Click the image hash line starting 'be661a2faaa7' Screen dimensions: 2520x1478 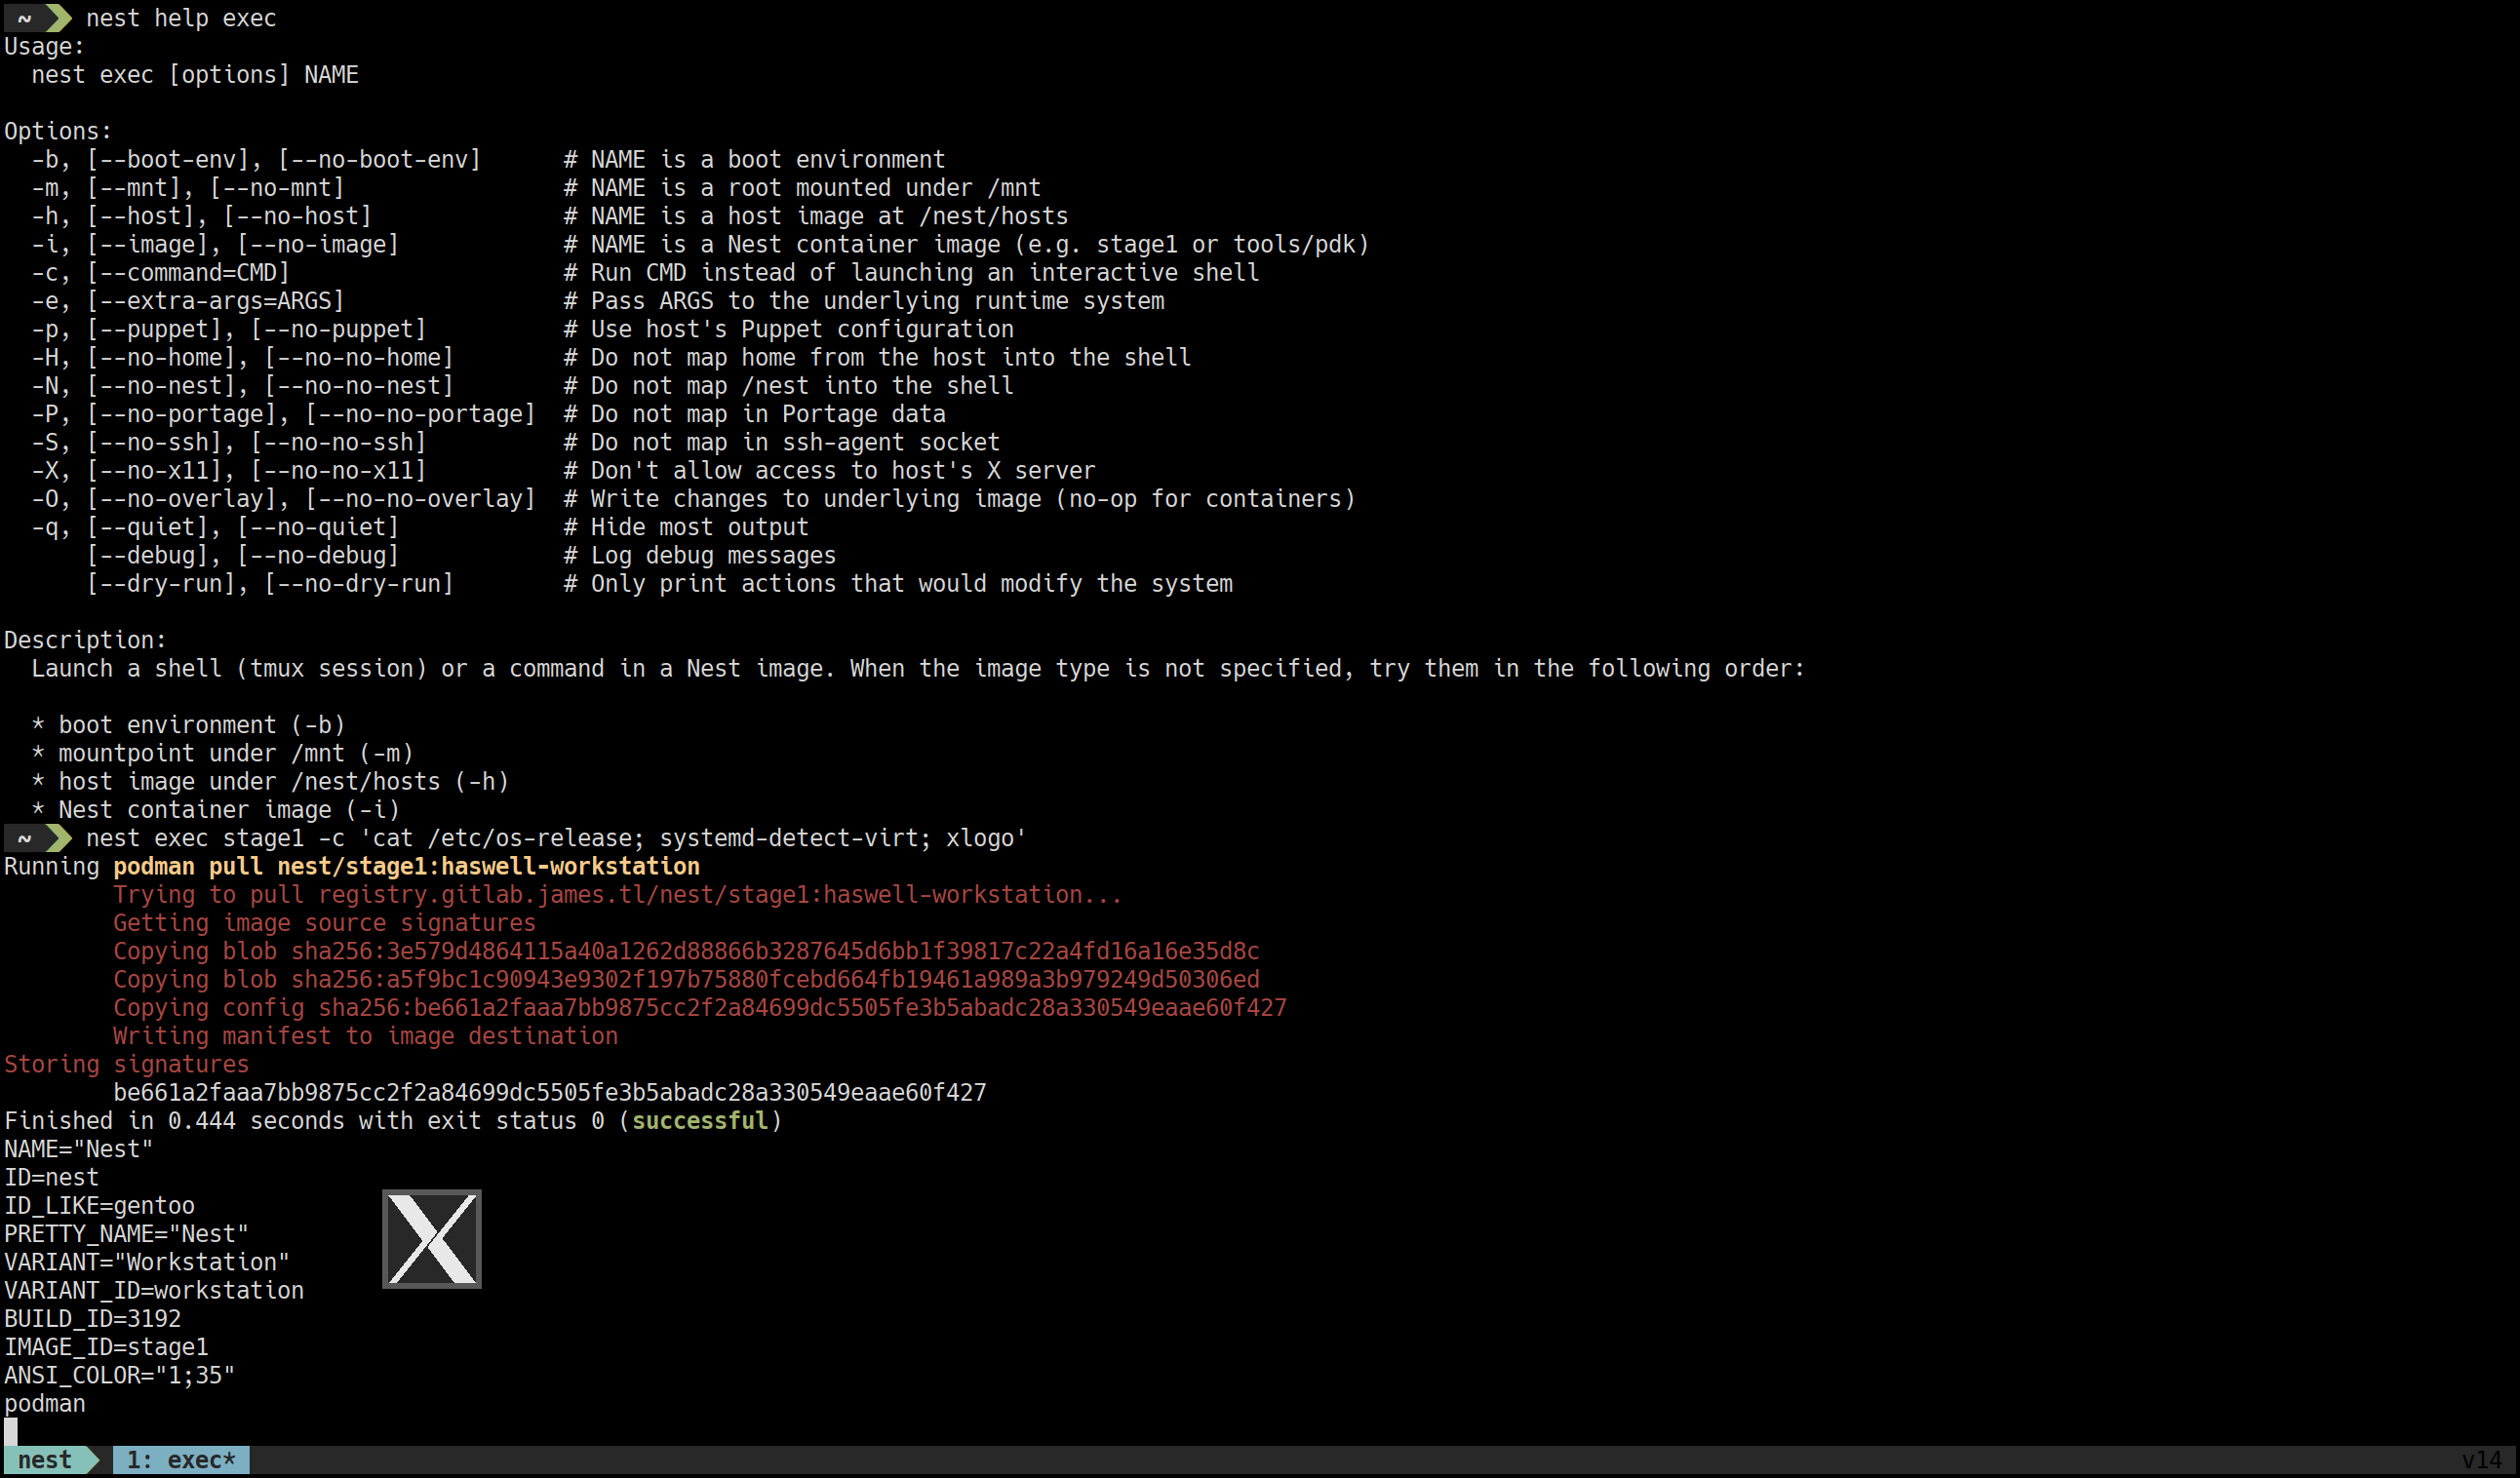[549, 1092]
